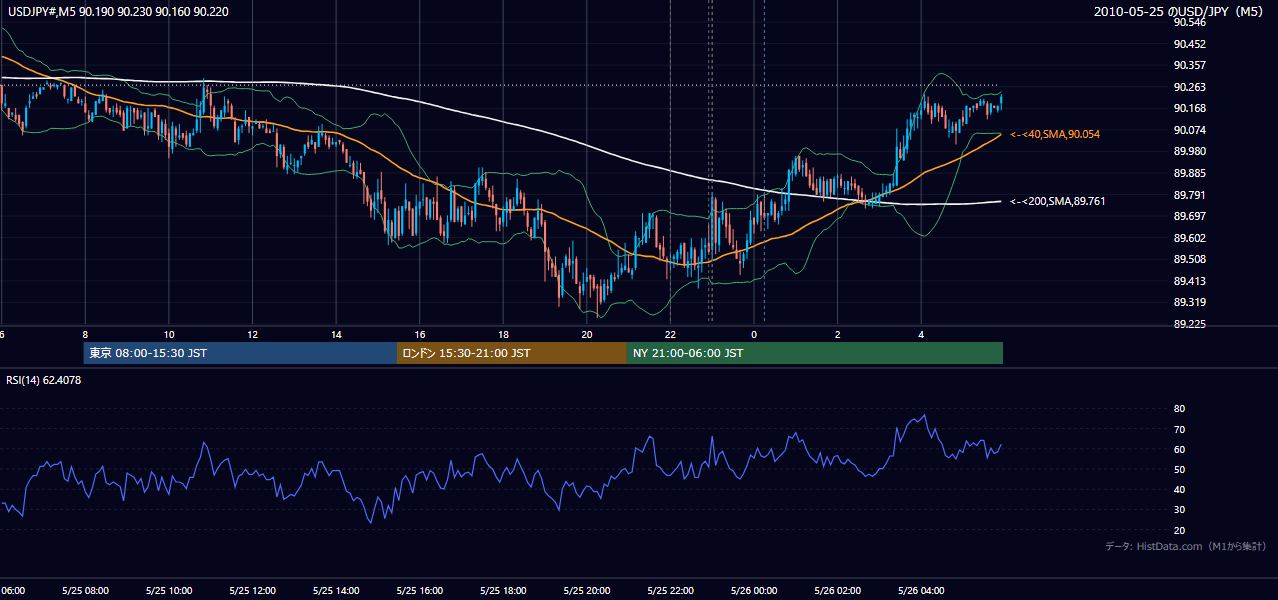
Task: Click bottom time label 5/26 02:00
Action: point(837,590)
